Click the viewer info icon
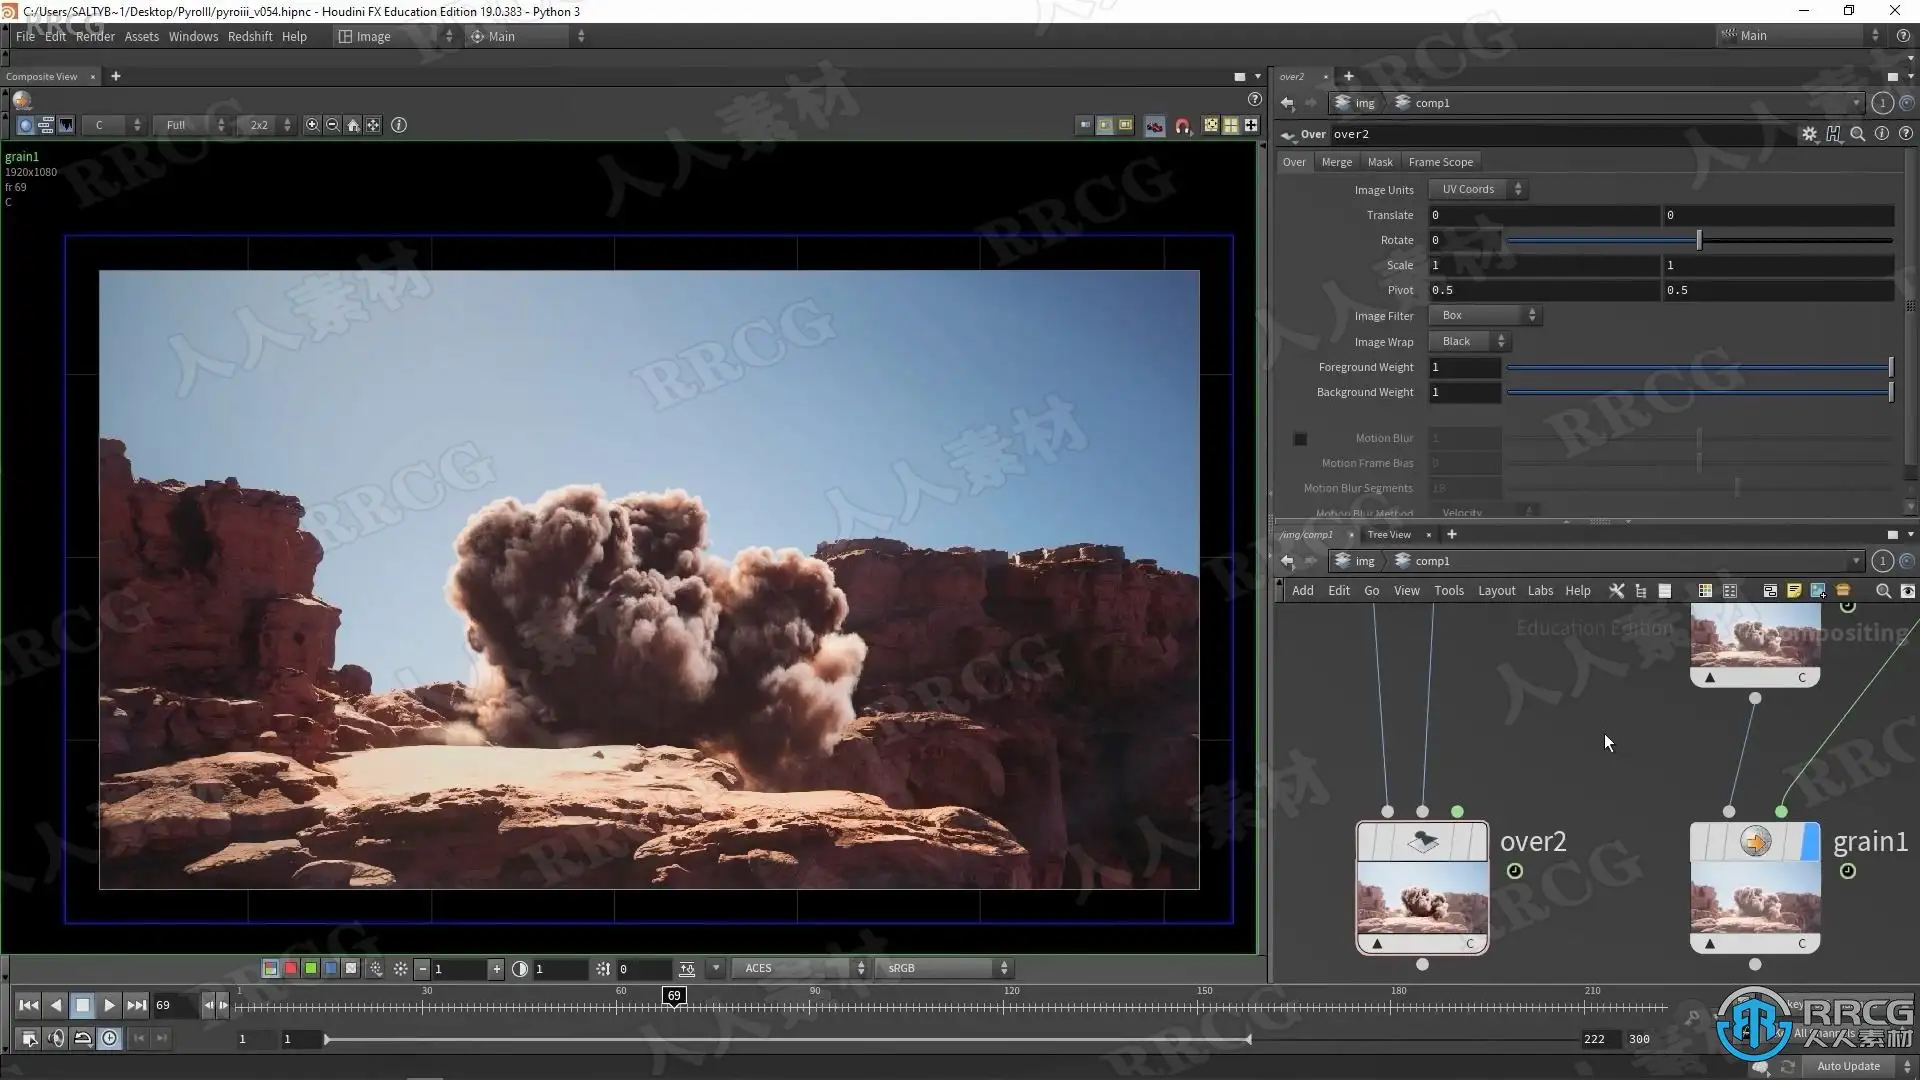 [399, 125]
